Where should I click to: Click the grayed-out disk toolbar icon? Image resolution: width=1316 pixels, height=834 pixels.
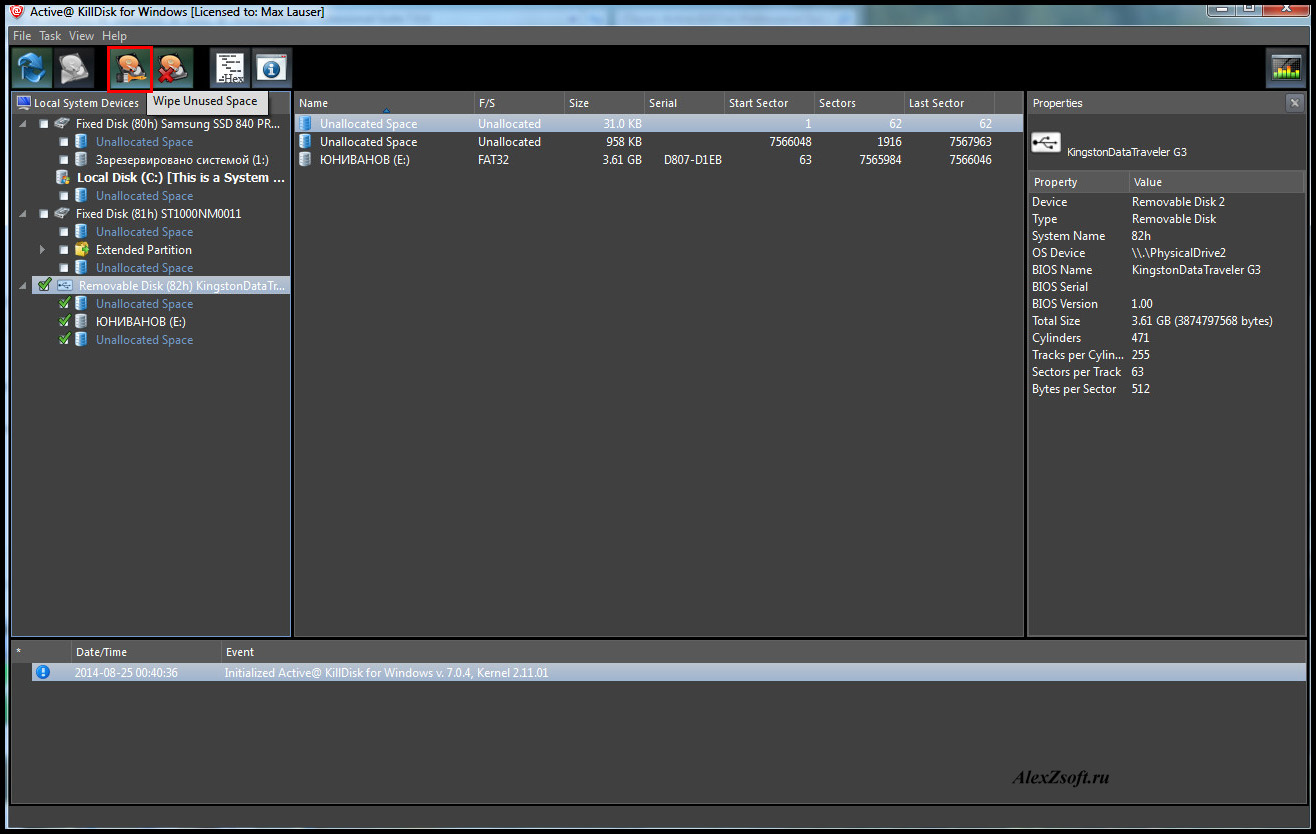74,68
